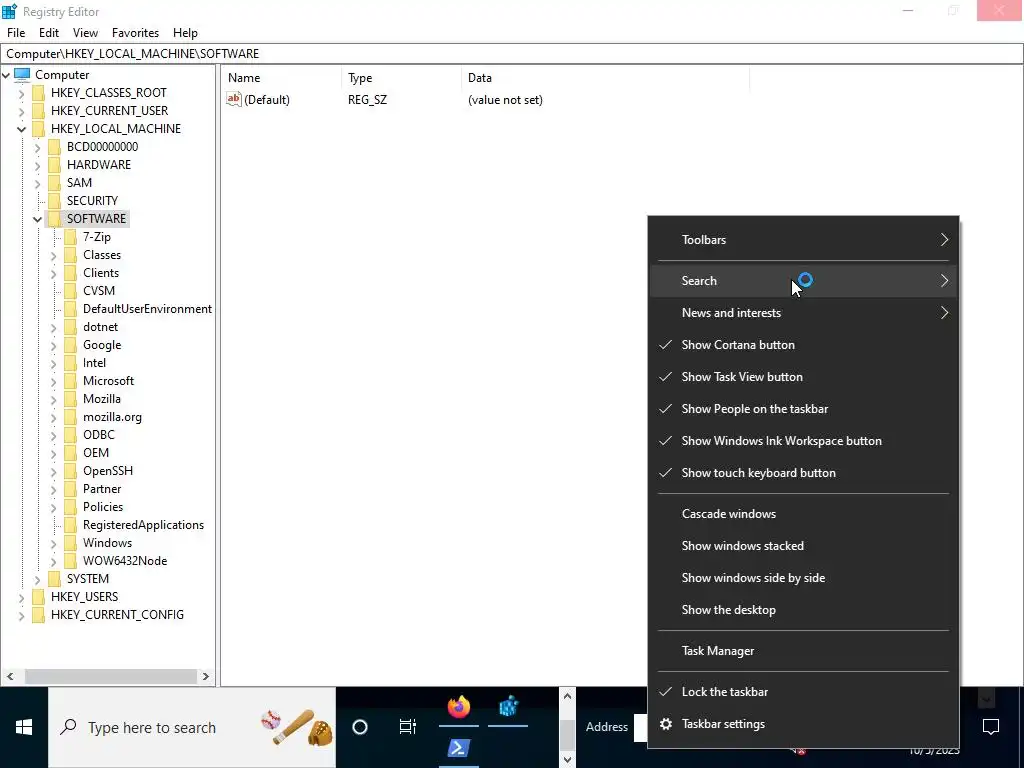Viewport: 1024px width, 768px height.
Task: Open the Toolbars submenu
Action: [x=803, y=240]
